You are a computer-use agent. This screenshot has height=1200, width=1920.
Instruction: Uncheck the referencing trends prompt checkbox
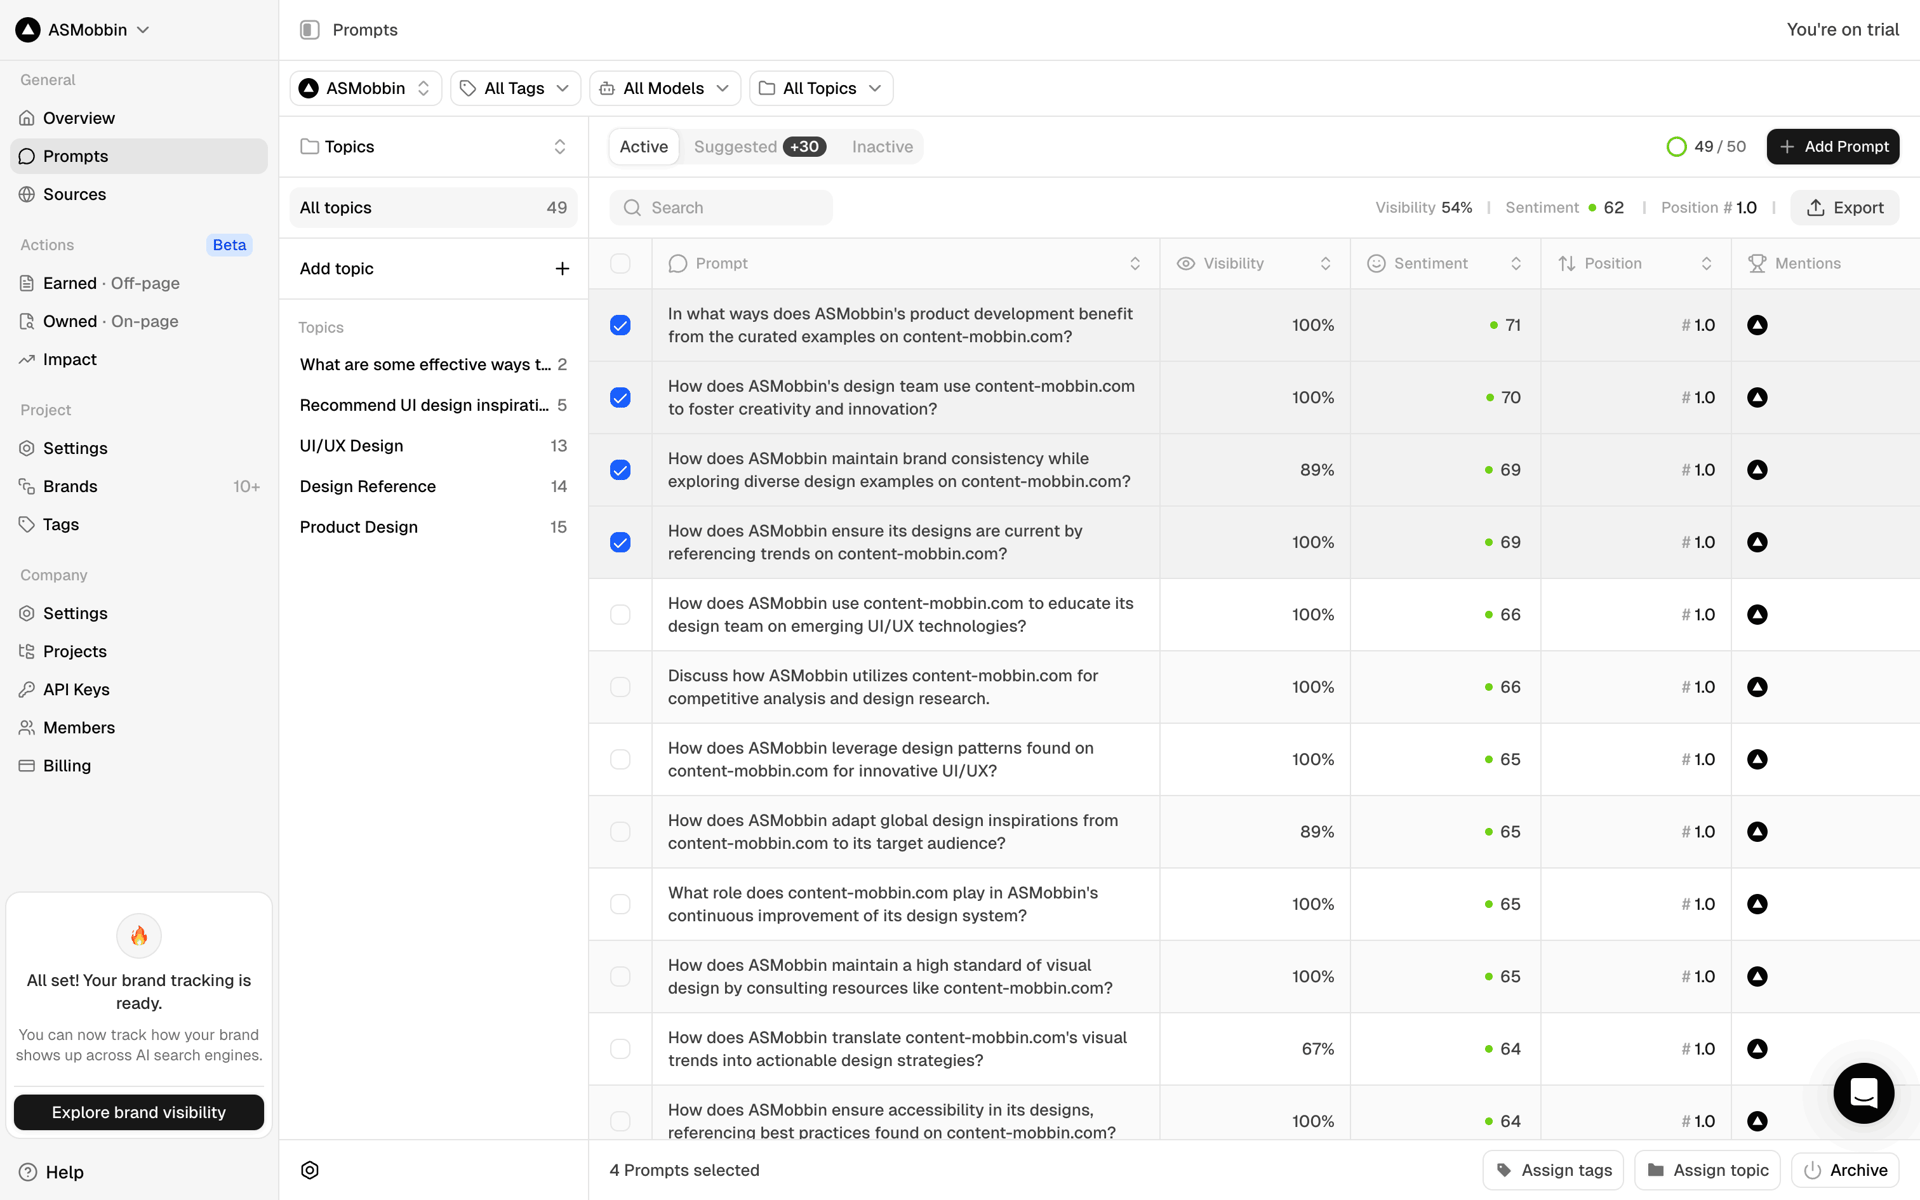(620, 542)
